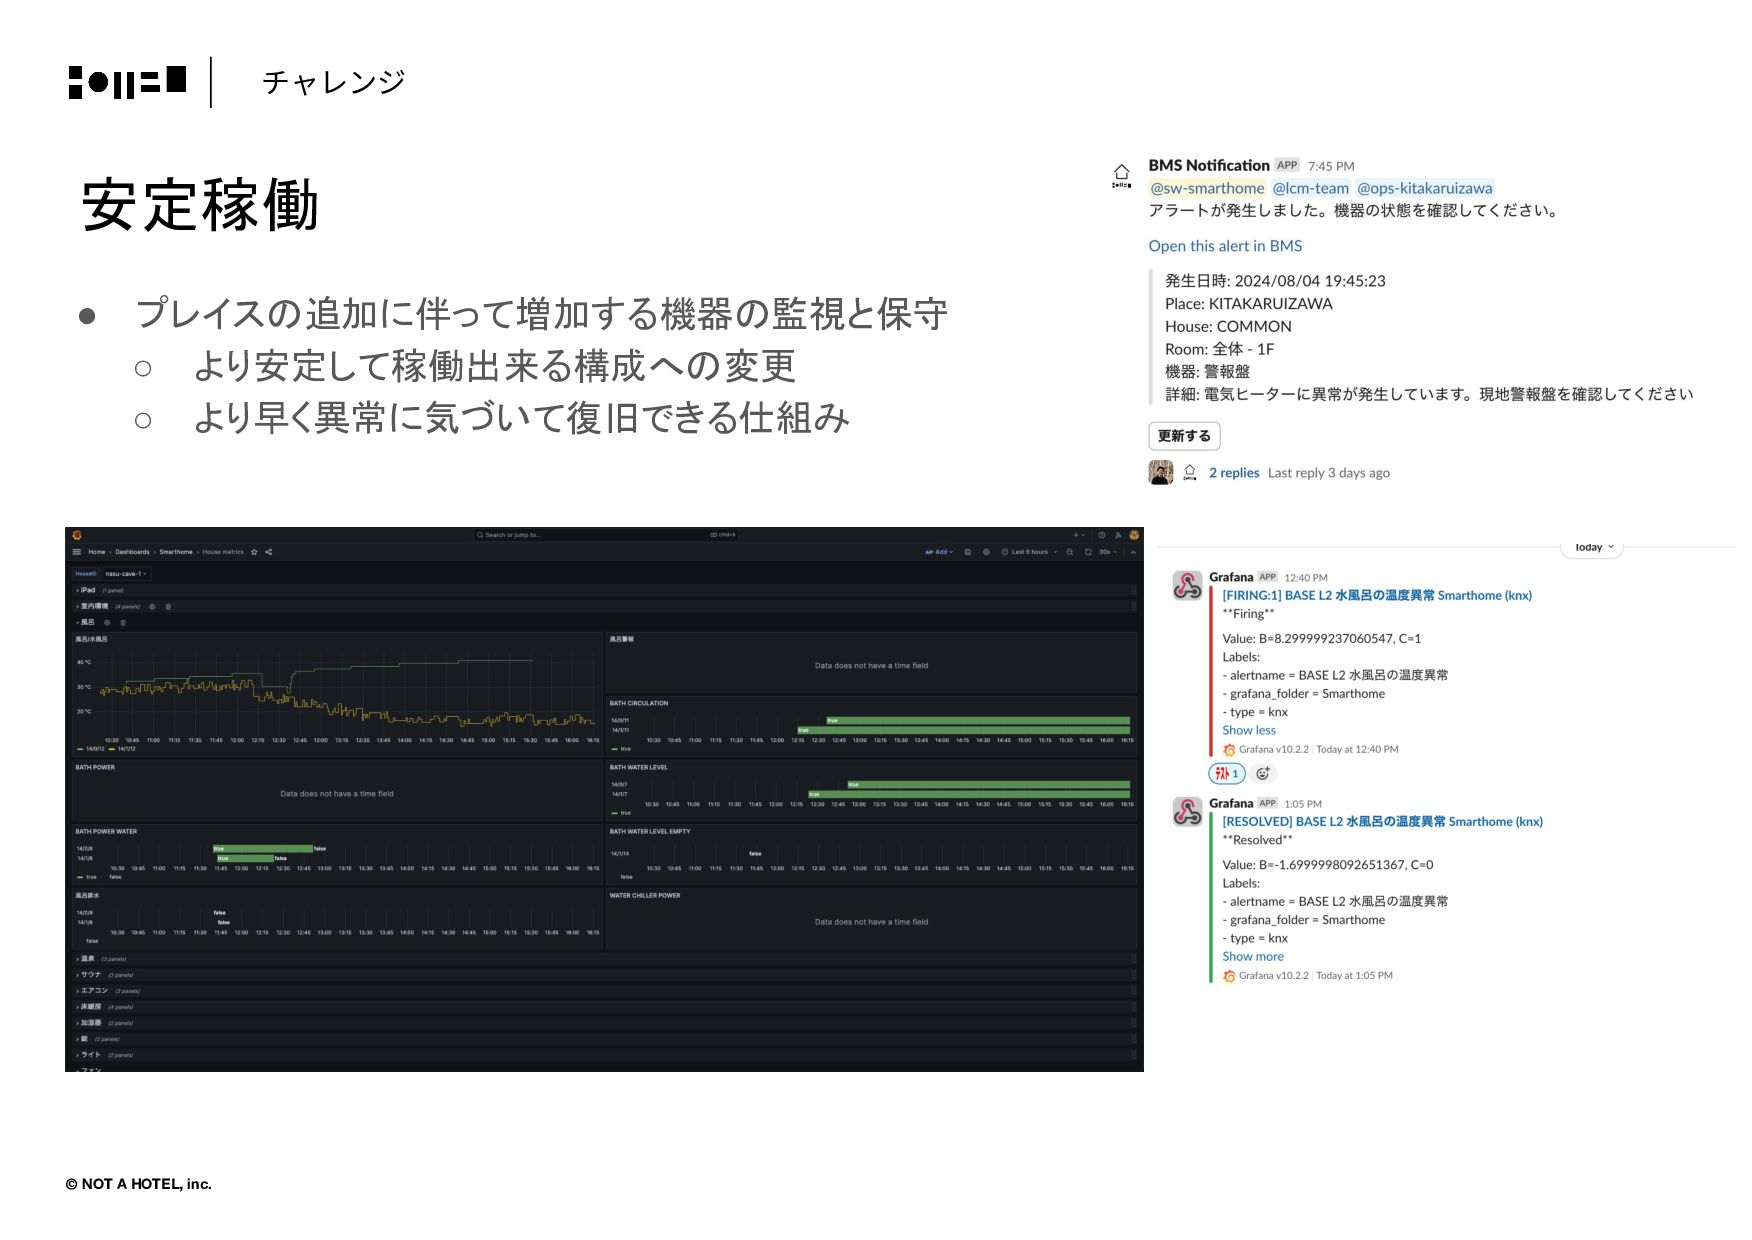The height and width of the screenshot is (1240, 1752).
Task: Click the Grafana logo in the dashboard
Action: [77, 535]
